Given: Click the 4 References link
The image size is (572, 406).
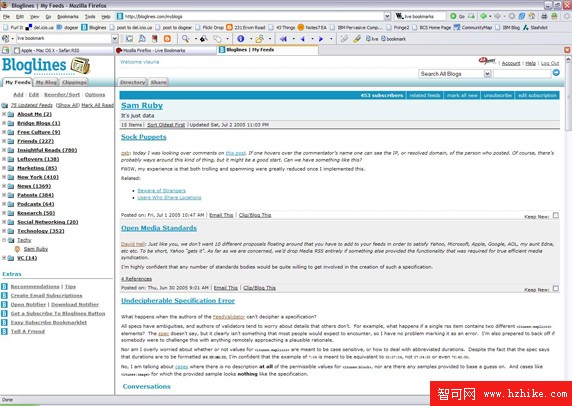Looking at the screenshot, I should [x=136, y=279].
